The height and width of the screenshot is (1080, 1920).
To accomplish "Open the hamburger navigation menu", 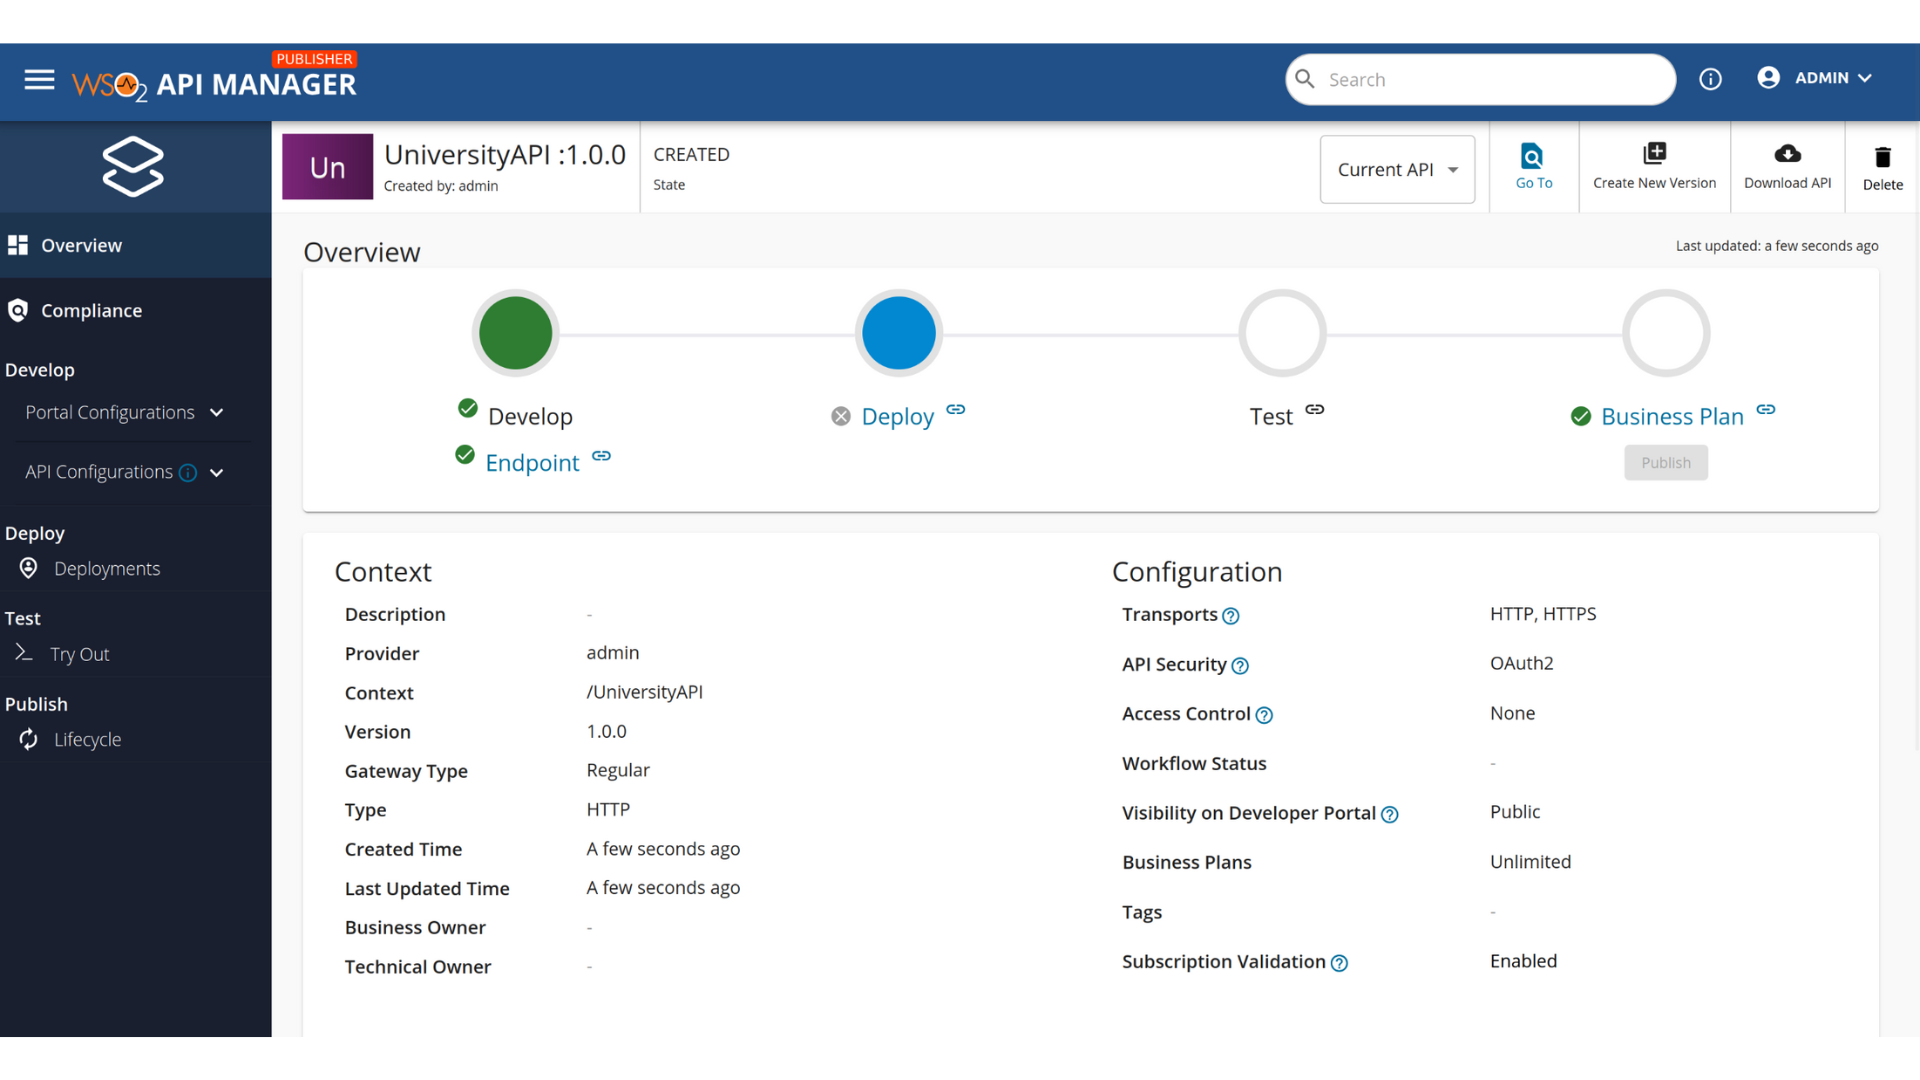I will point(39,79).
